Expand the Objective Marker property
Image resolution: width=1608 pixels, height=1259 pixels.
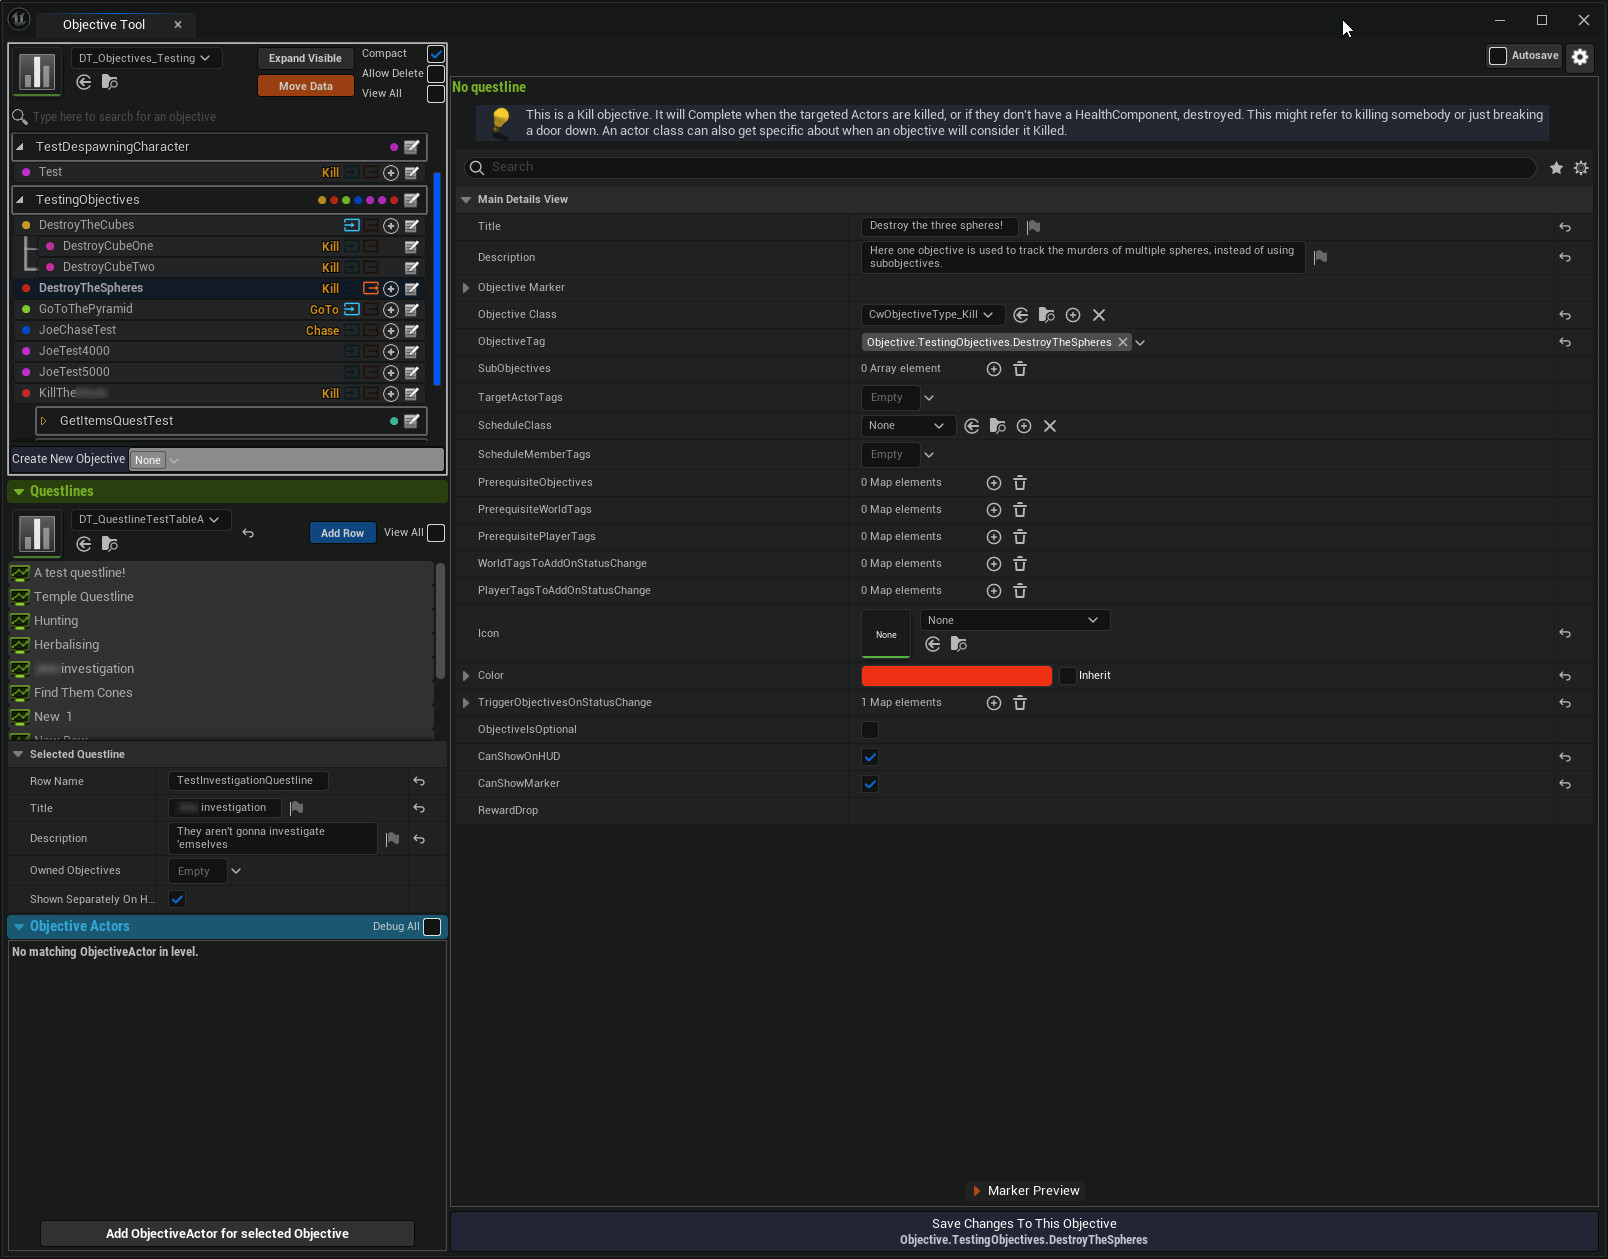[x=466, y=288]
